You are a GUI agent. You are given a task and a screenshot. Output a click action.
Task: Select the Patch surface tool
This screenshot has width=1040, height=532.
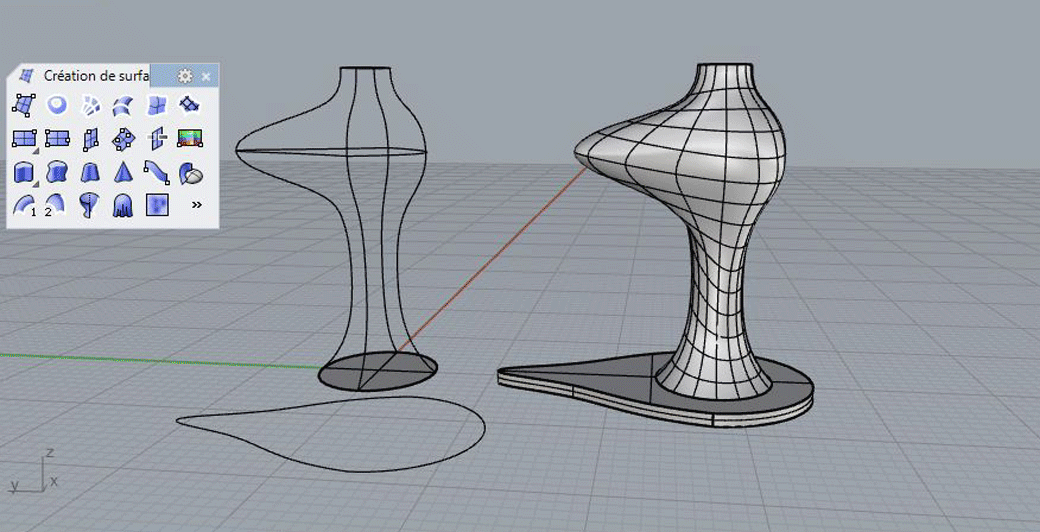190,104
